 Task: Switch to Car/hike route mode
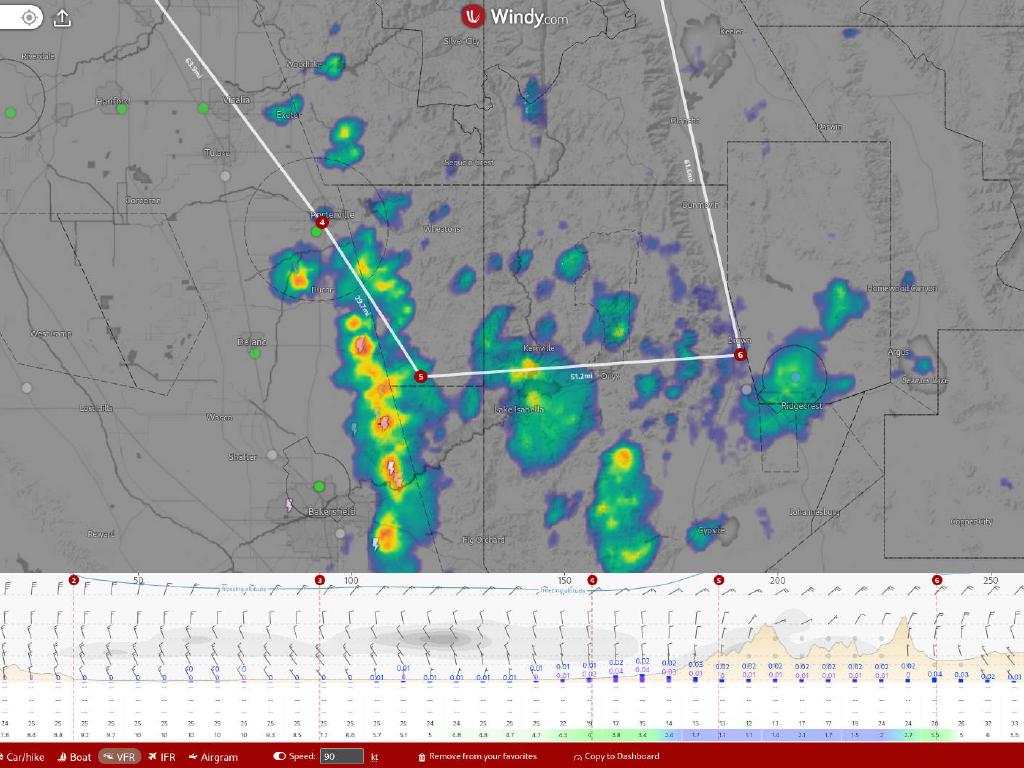[22, 757]
